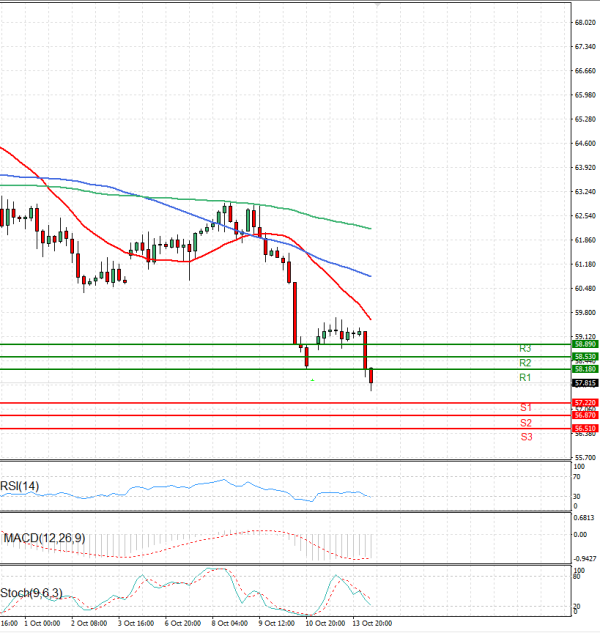The width and height of the screenshot is (600, 633).
Task: Click the last red candlestick on chart
Action: [371, 377]
